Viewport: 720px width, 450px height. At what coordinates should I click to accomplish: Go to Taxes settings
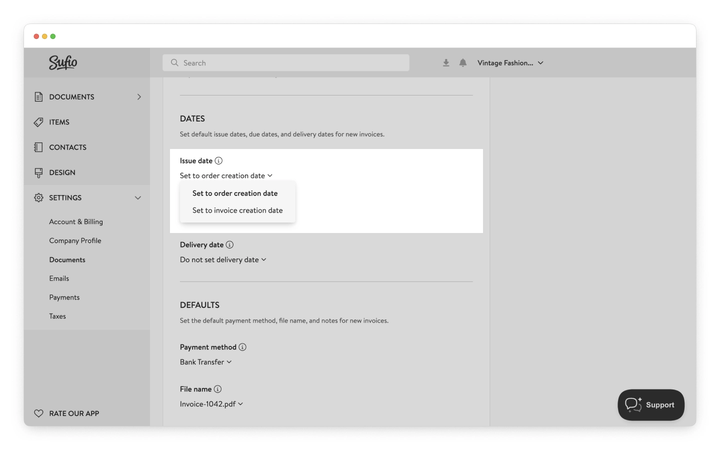(x=57, y=316)
